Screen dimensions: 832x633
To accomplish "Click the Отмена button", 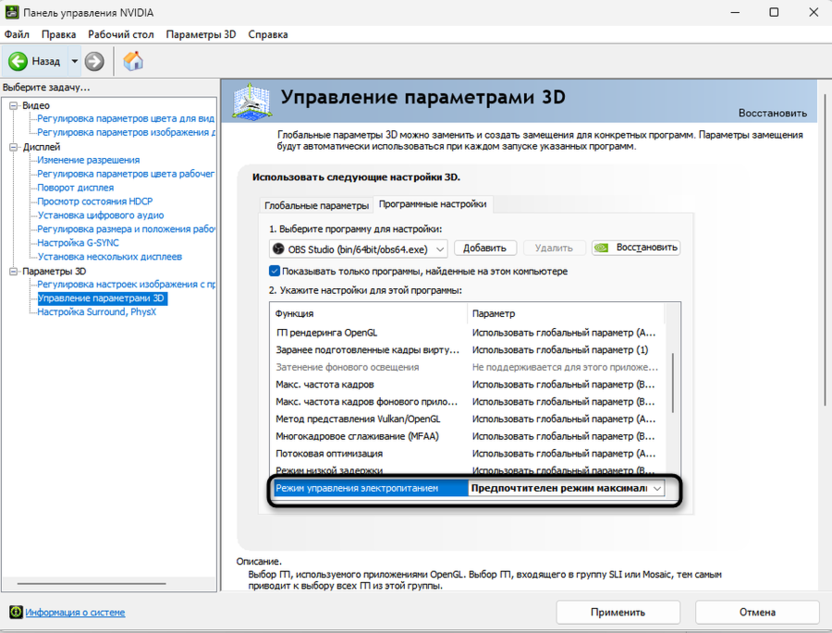I will pyautogui.click(x=757, y=612).
